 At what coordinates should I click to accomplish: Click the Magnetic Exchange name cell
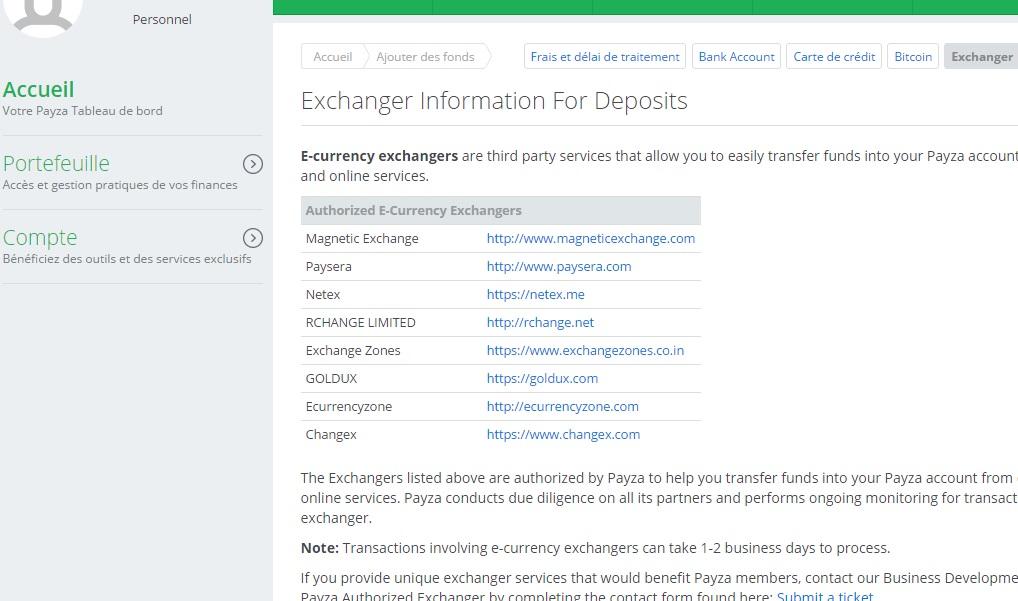362,239
